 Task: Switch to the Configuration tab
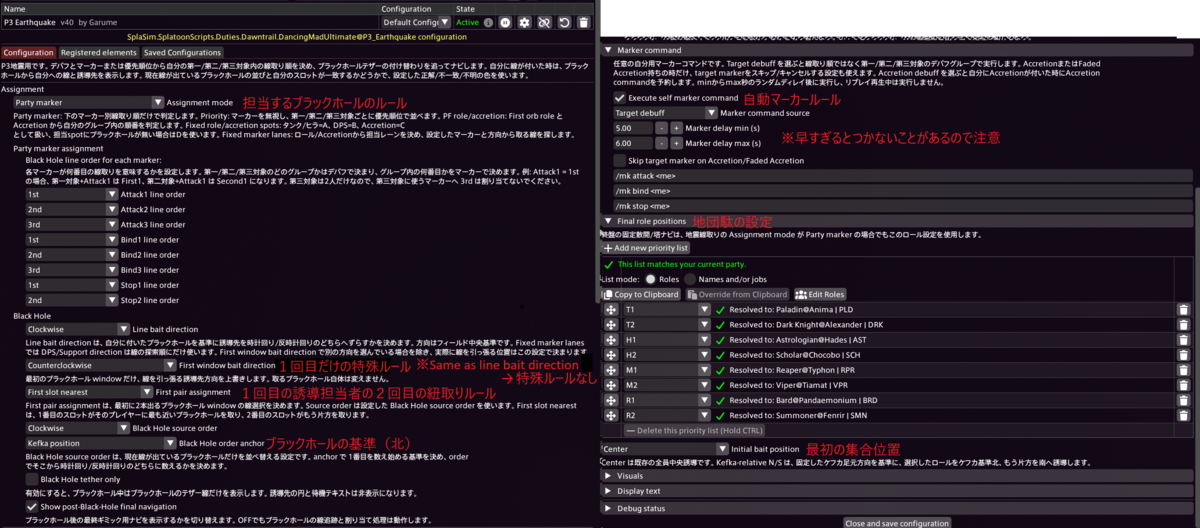click(x=28, y=52)
